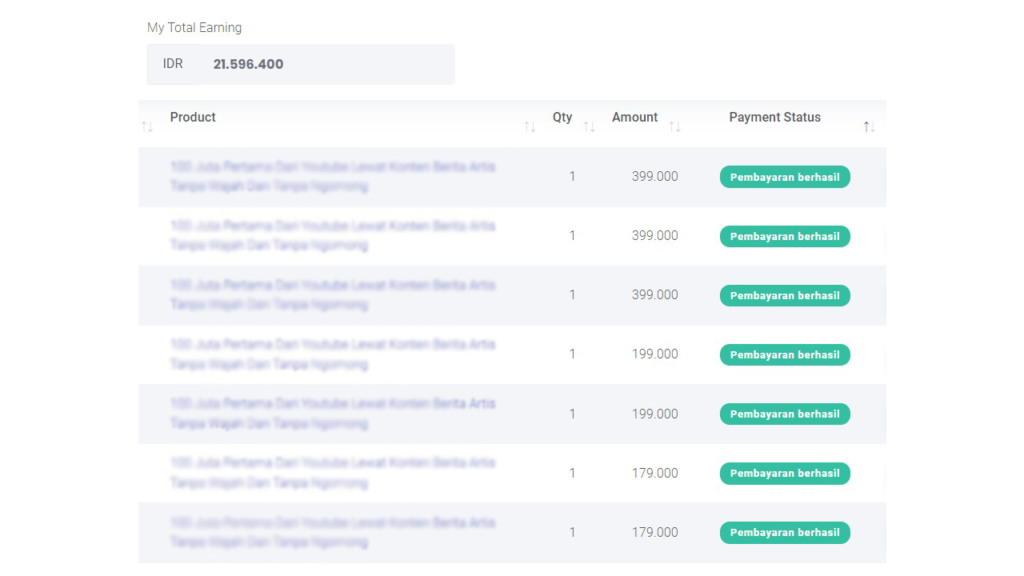The width and height of the screenshot is (1024, 576).
Task: Select the Qty column header
Action: click(562, 117)
